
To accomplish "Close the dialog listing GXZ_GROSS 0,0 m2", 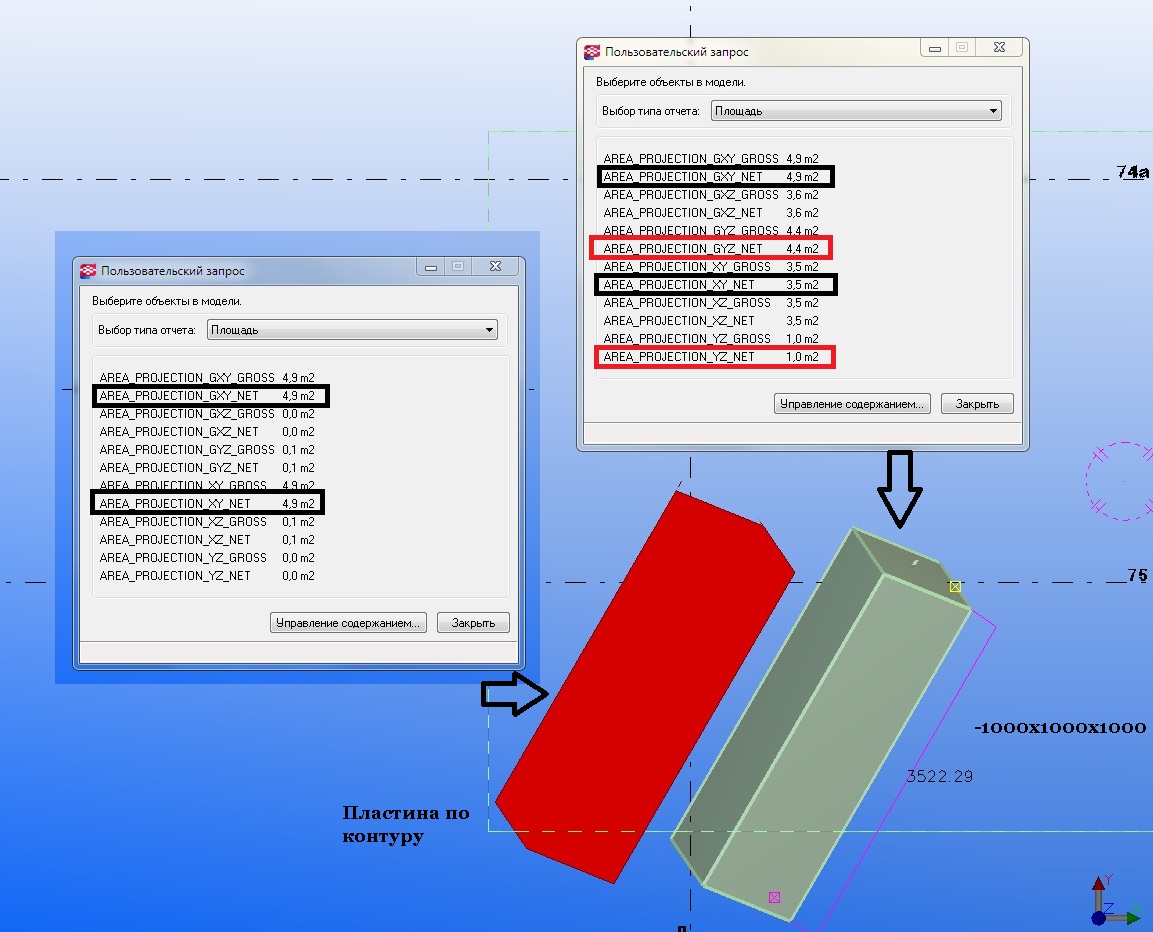I will tap(493, 267).
